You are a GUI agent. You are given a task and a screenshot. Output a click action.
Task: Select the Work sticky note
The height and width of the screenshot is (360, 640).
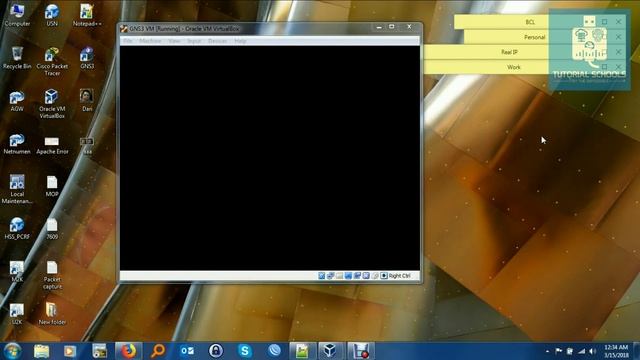pyautogui.click(x=514, y=67)
